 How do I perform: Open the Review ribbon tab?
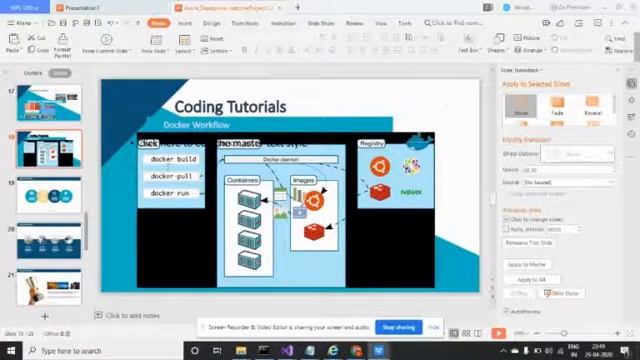pos(354,23)
